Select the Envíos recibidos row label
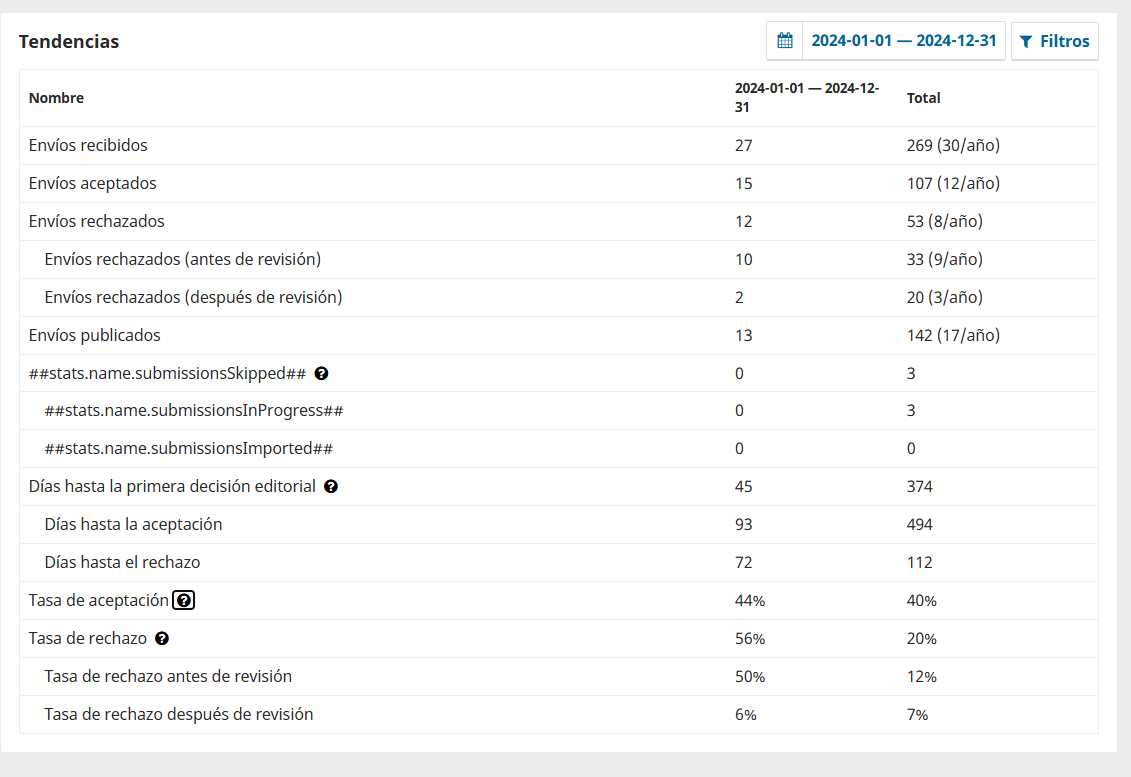Image resolution: width=1131 pixels, height=777 pixels. click(88, 145)
